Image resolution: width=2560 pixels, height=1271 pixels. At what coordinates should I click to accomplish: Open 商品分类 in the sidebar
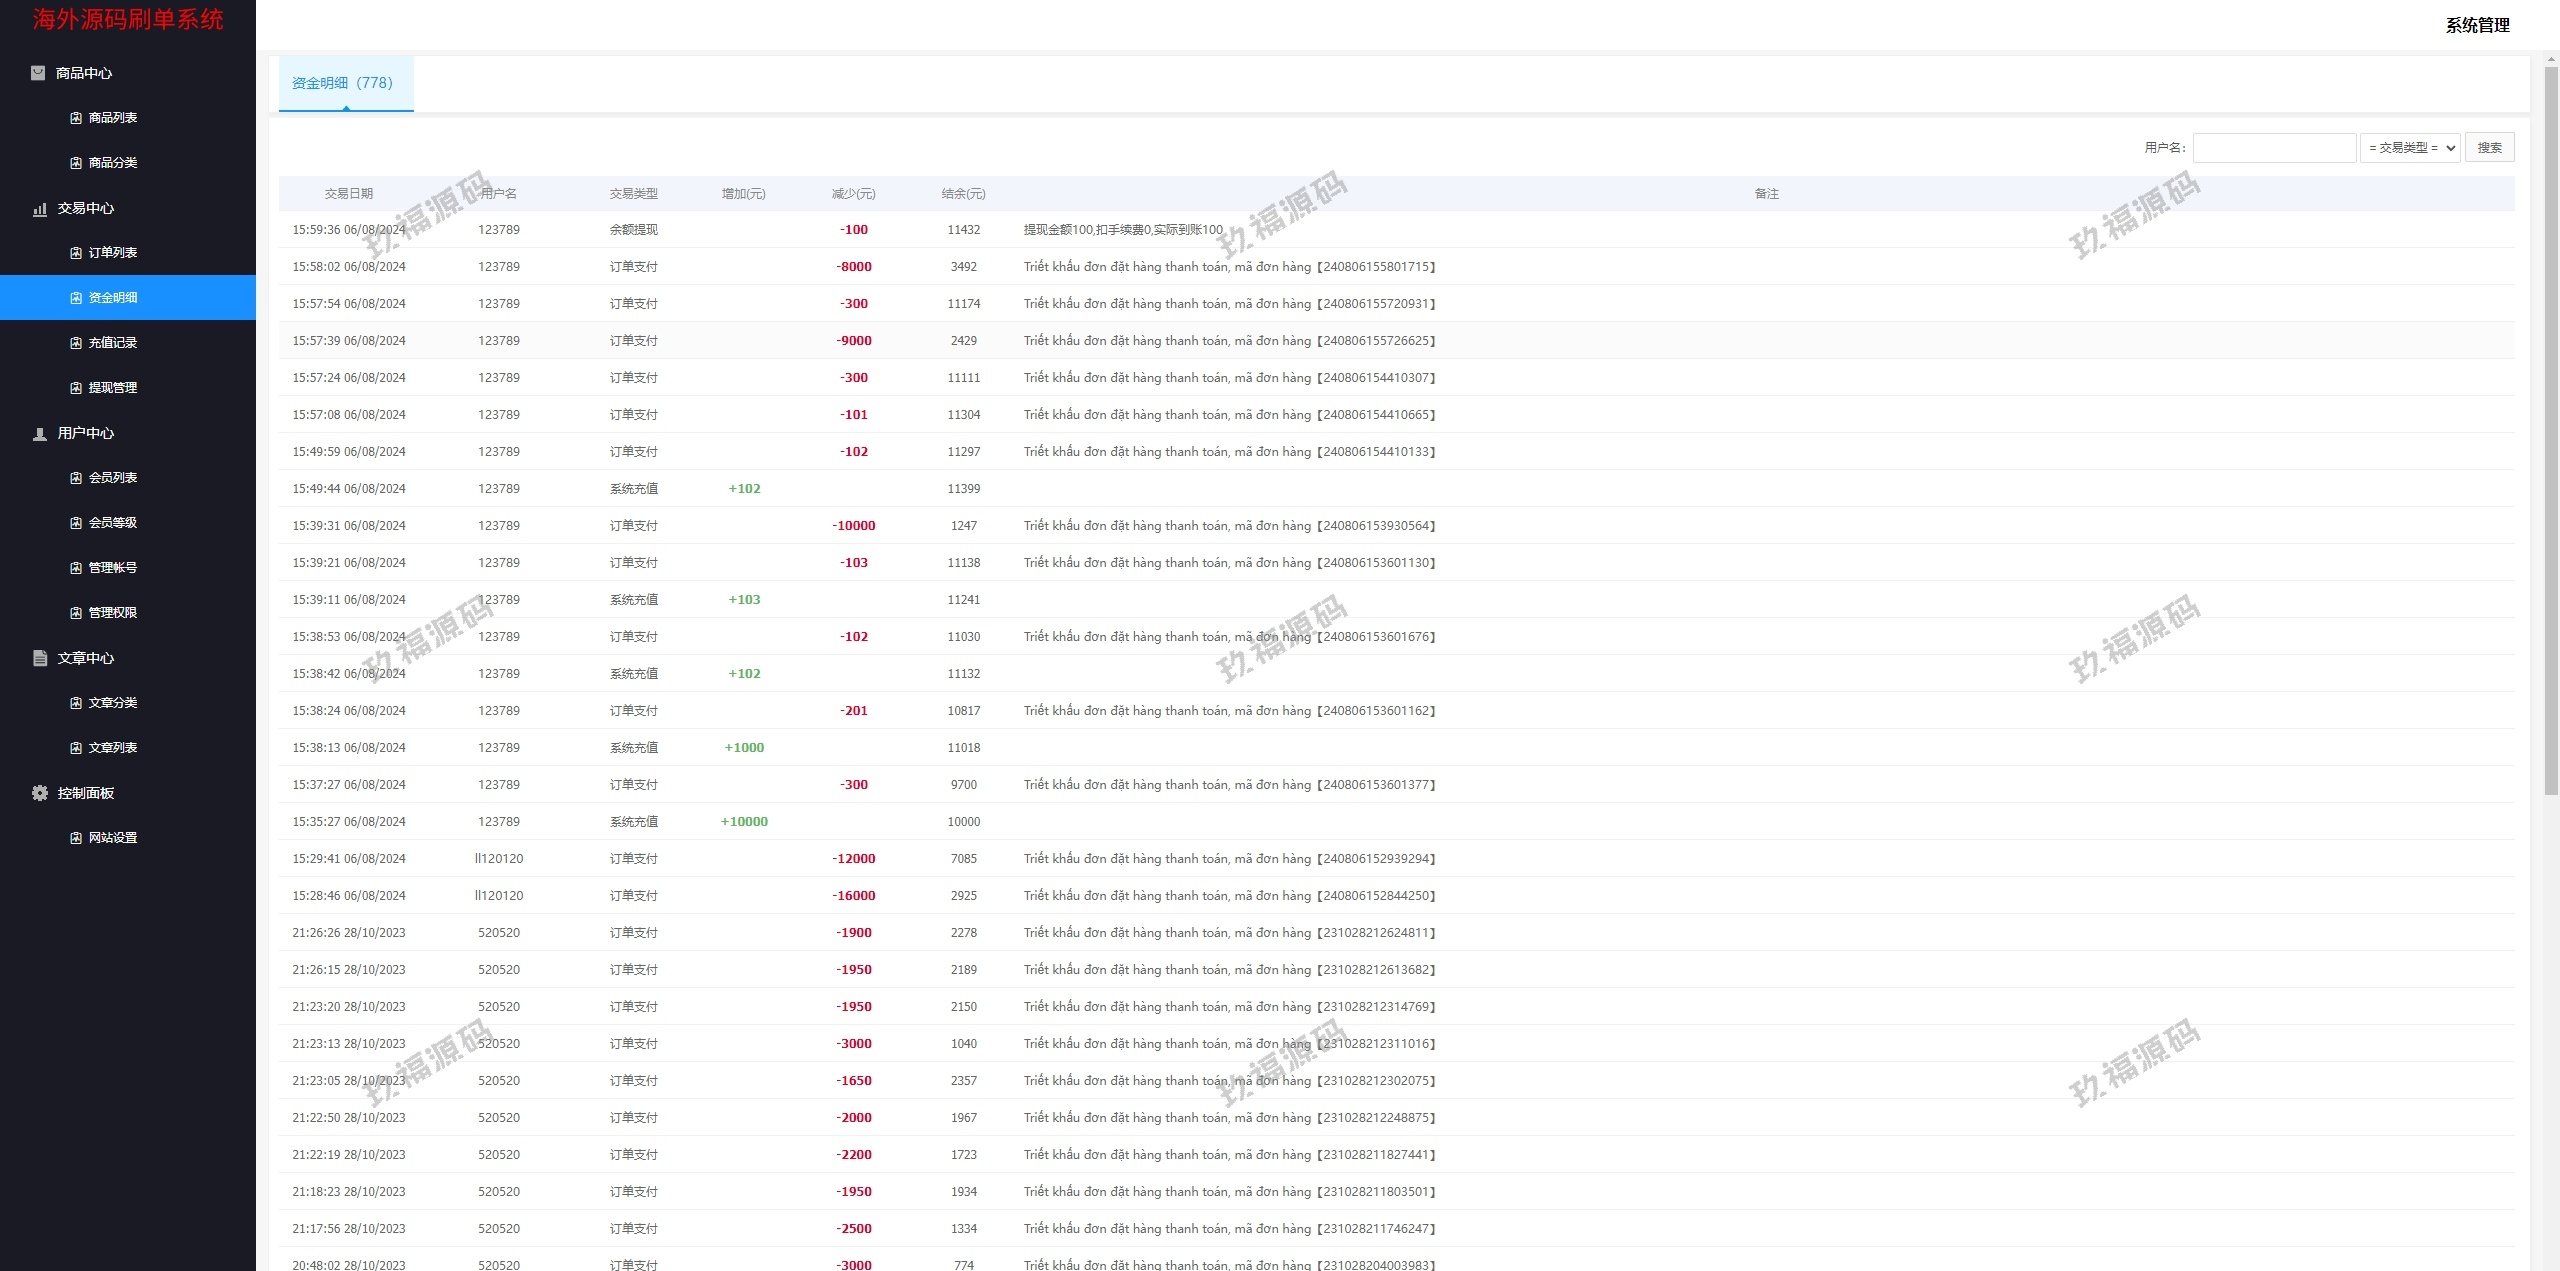[113, 163]
